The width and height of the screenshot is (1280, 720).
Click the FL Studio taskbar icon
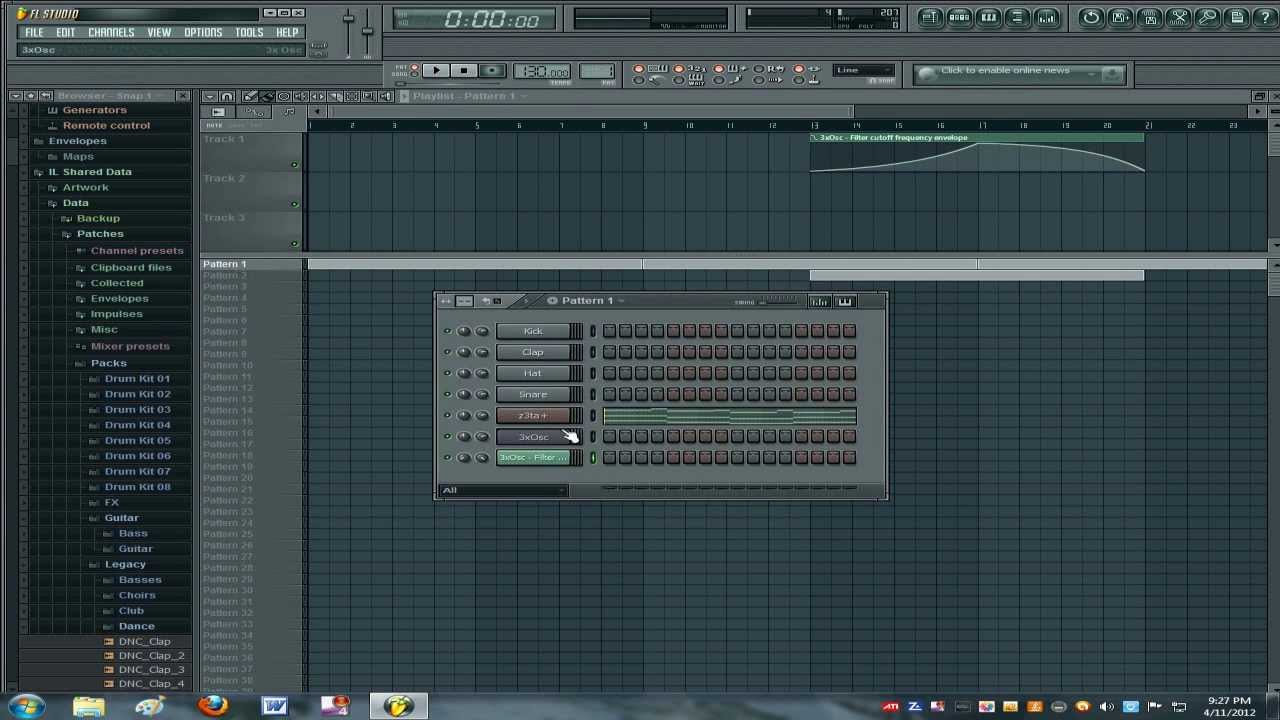[x=398, y=706]
